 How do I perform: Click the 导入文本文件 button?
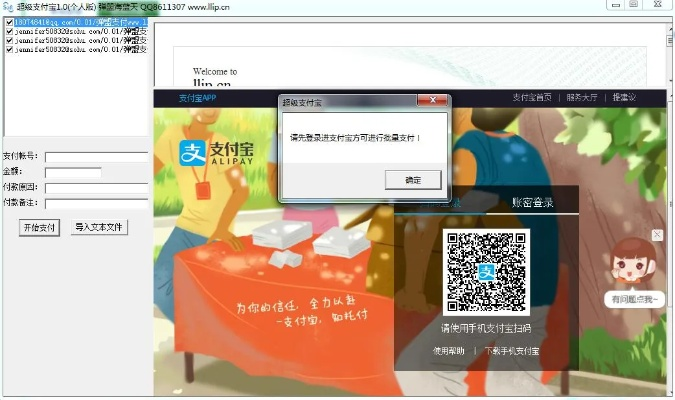[x=99, y=228]
